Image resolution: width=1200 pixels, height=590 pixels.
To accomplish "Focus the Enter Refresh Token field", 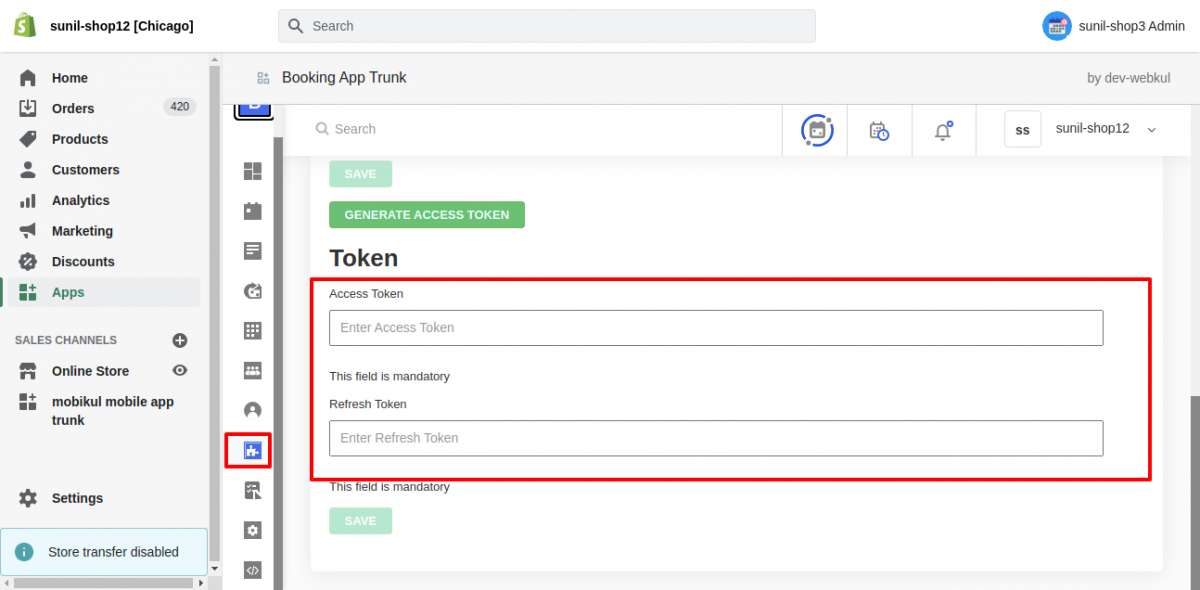I will tap(716, 438).
